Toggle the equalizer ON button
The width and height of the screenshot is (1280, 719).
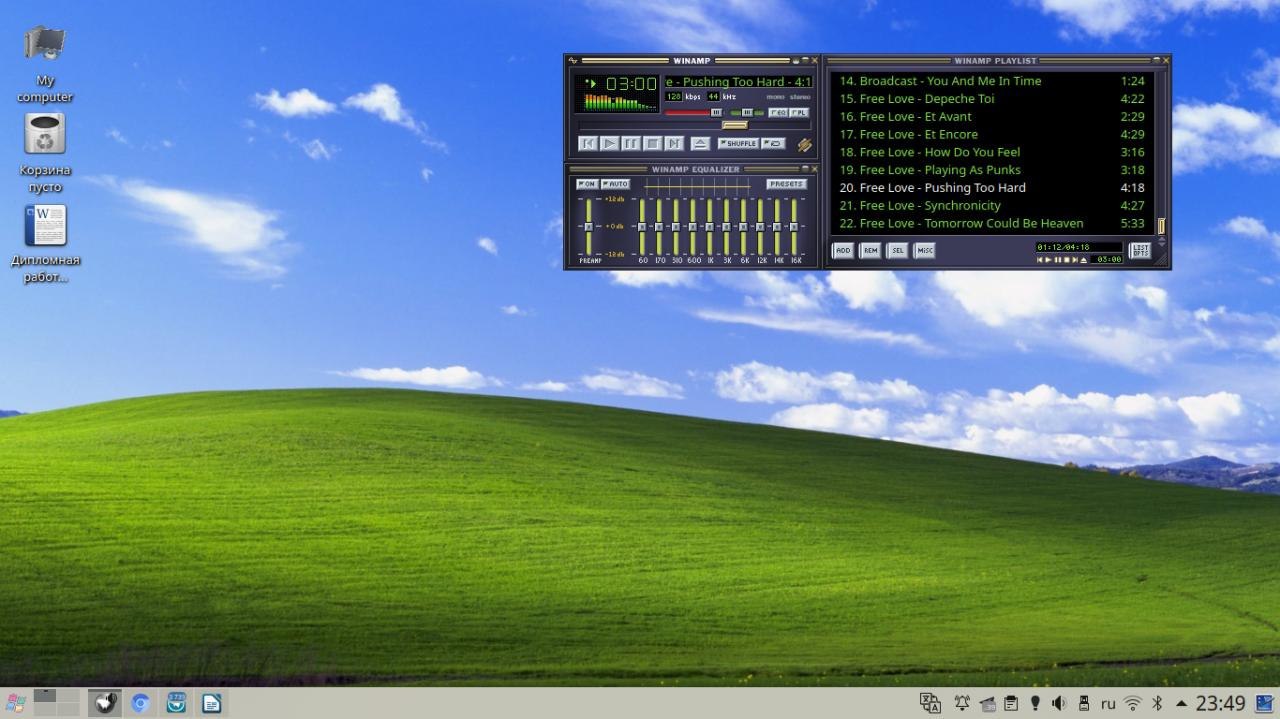click(x=587, y=184)
